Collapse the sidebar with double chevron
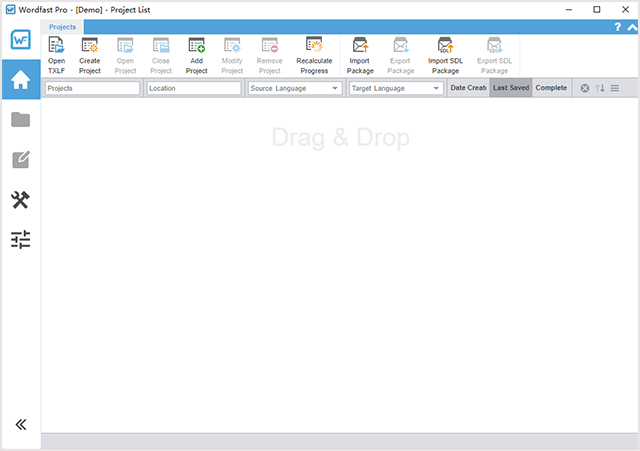 21,424
